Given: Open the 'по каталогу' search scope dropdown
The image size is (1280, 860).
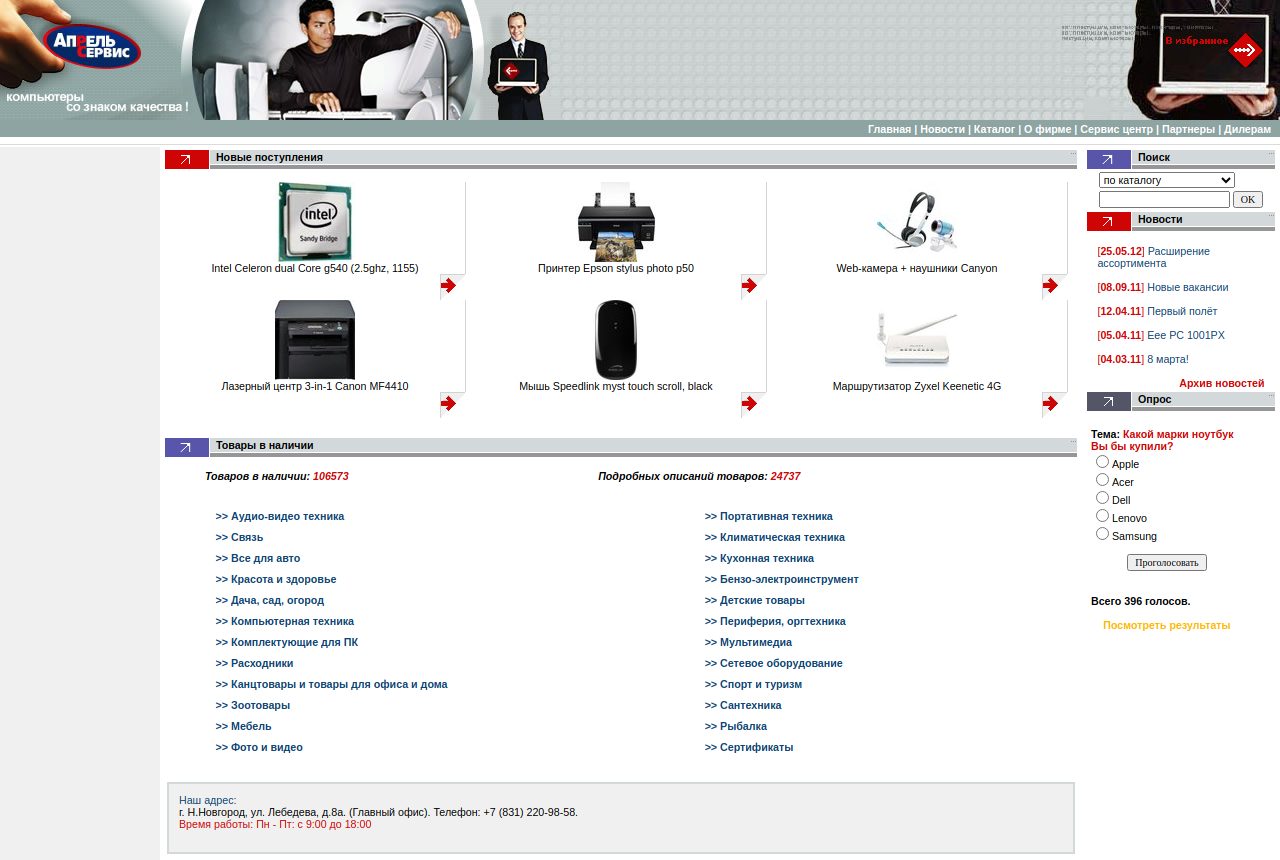Looking at the screenshot, I should coord(1167,180).
